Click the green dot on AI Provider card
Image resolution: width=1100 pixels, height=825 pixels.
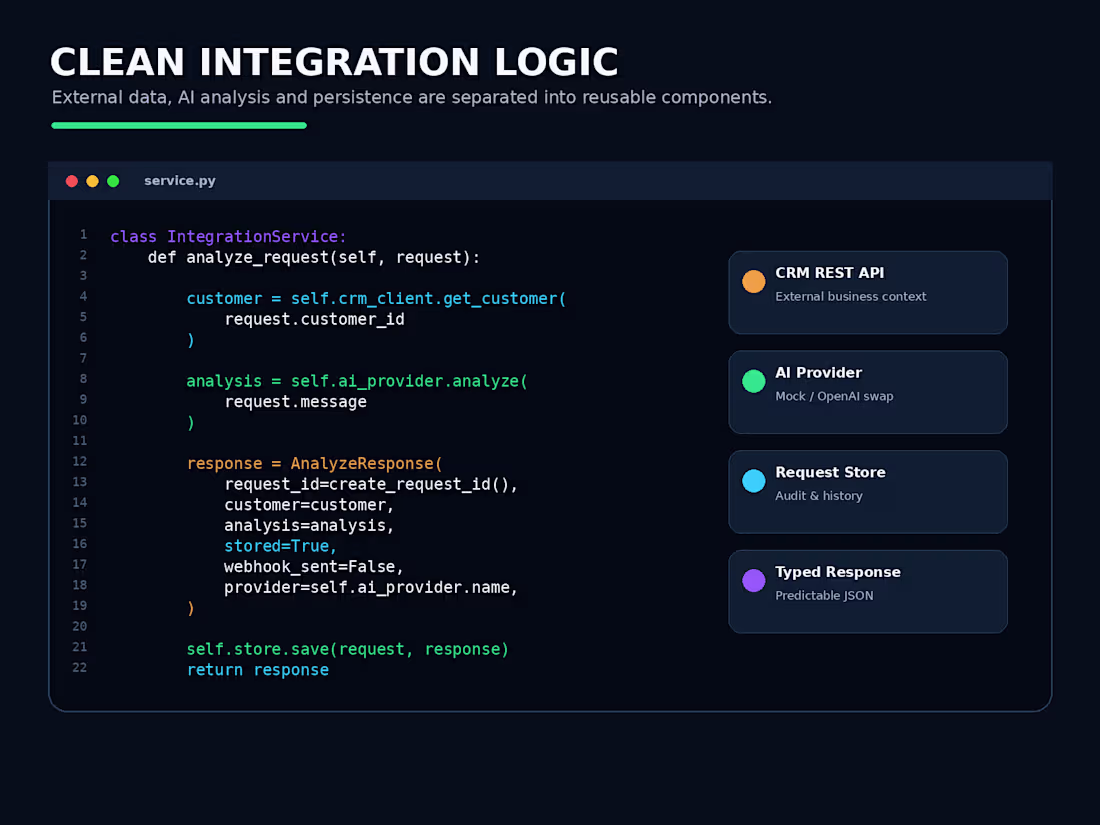point(753,381)
